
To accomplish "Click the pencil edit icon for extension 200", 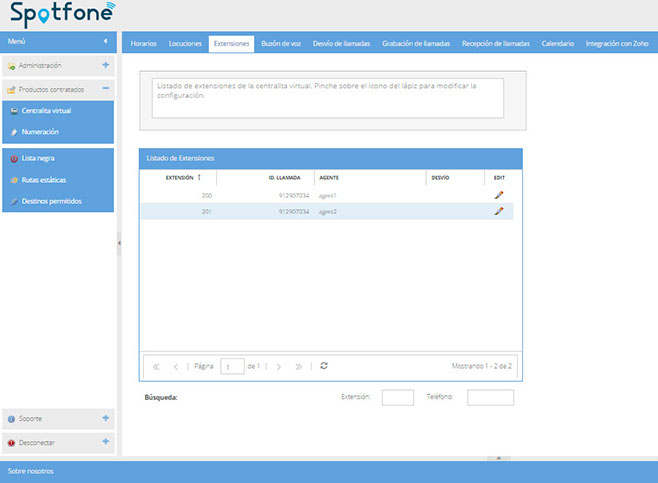I will point(499,196).
